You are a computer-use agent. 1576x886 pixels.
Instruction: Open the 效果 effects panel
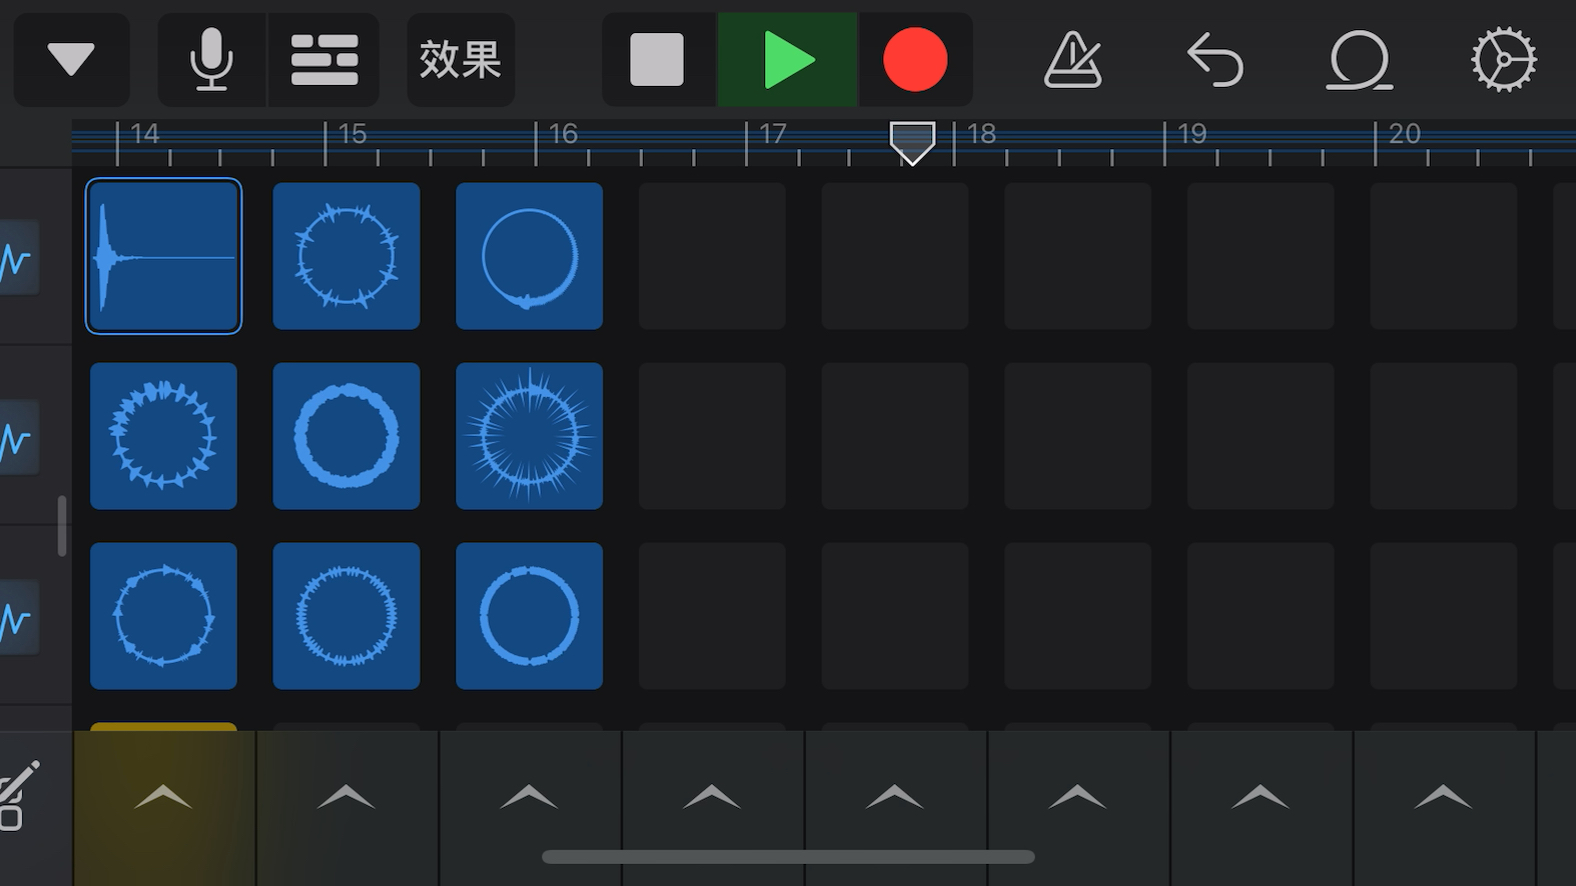[460, 60]
